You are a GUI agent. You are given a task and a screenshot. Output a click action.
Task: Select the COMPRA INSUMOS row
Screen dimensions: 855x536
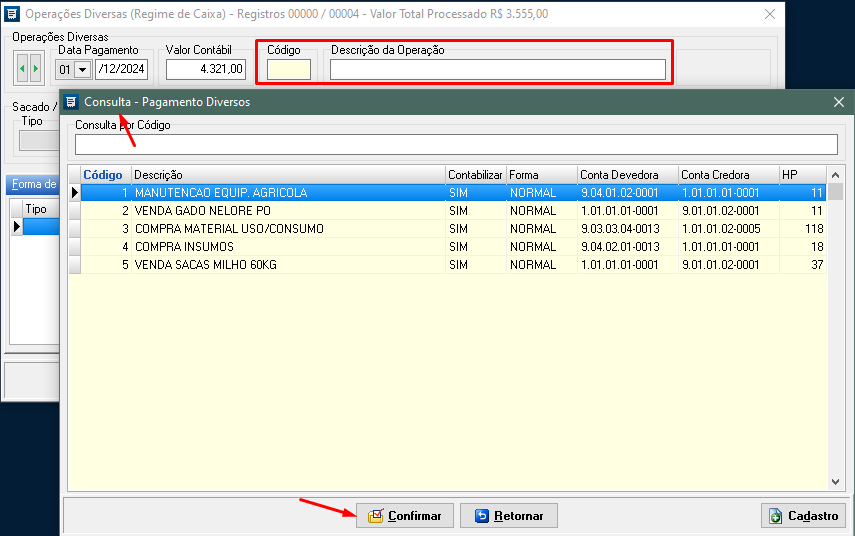[x=288, y=247]
